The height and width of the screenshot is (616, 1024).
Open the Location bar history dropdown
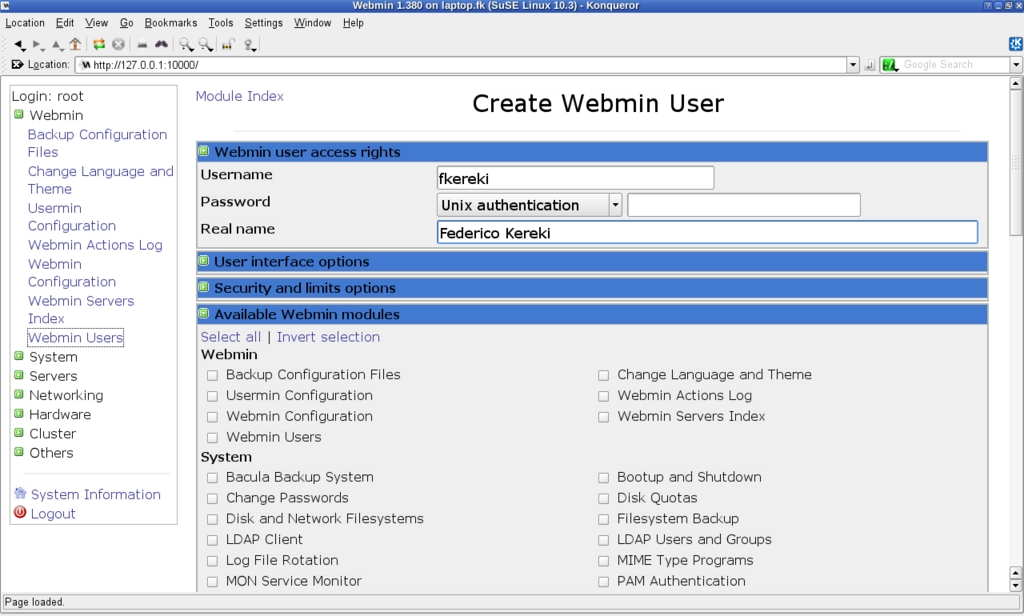pos(852,64)
